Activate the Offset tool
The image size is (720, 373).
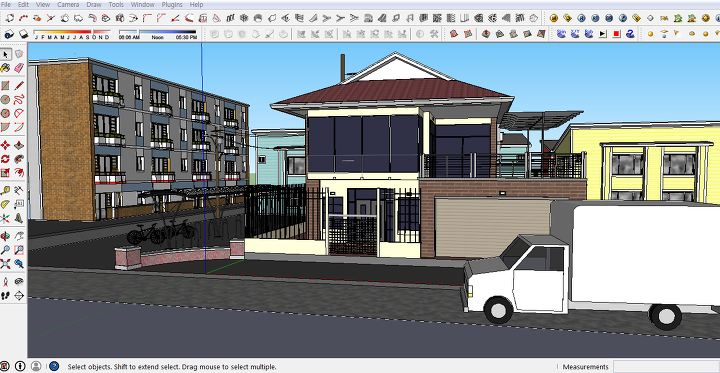(19, 173)
